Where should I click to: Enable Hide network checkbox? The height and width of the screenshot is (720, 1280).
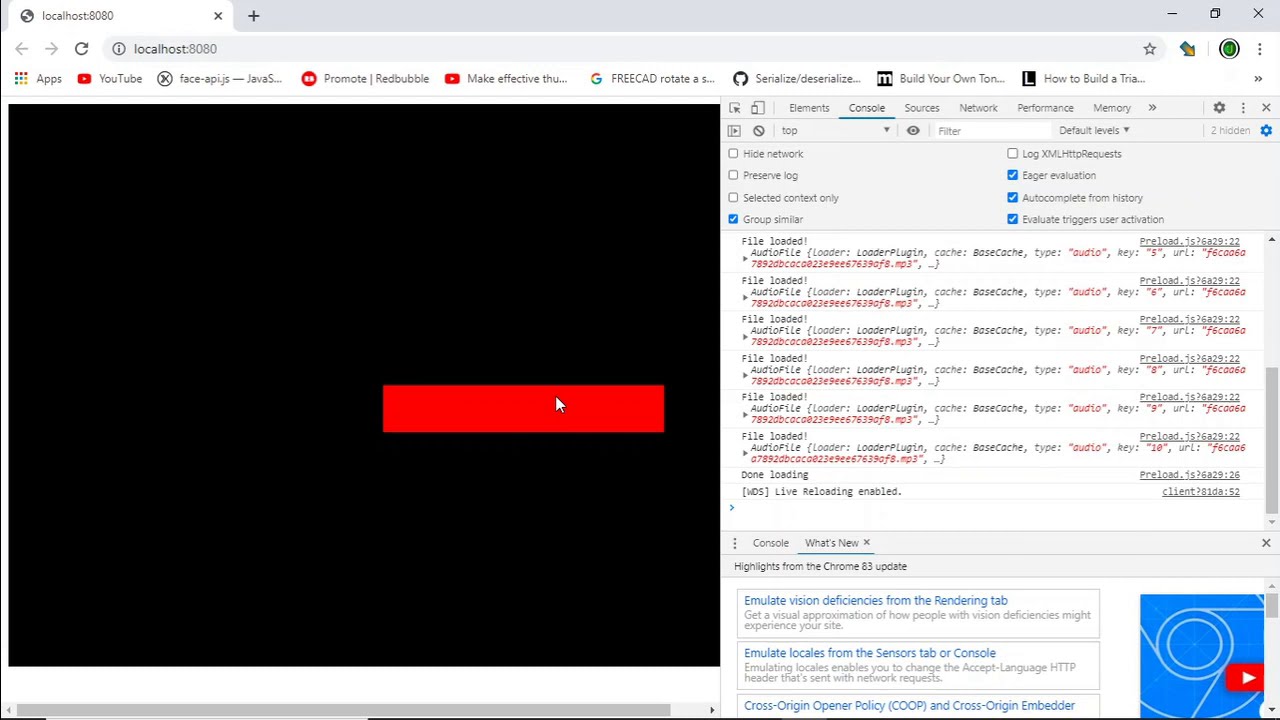[x=733, y=154]
